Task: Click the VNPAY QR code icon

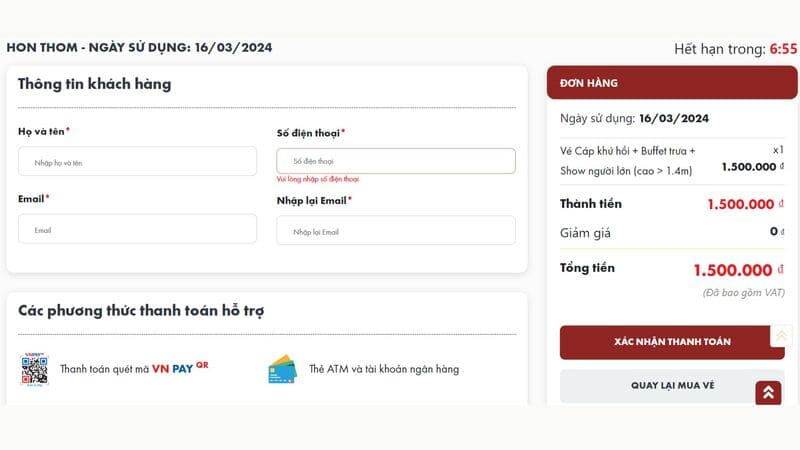Action: 34,369
